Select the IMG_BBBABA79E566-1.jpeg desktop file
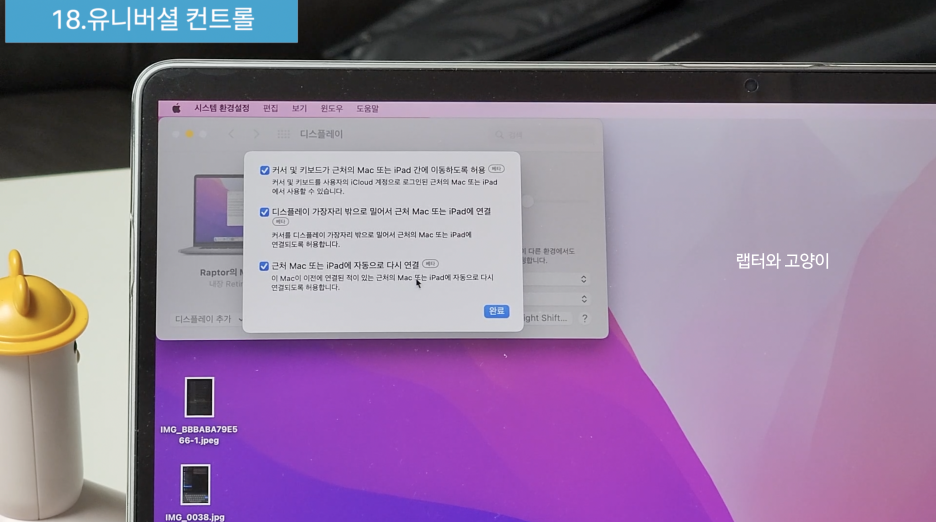The image size is (936, 522). [x=199, y=412]
